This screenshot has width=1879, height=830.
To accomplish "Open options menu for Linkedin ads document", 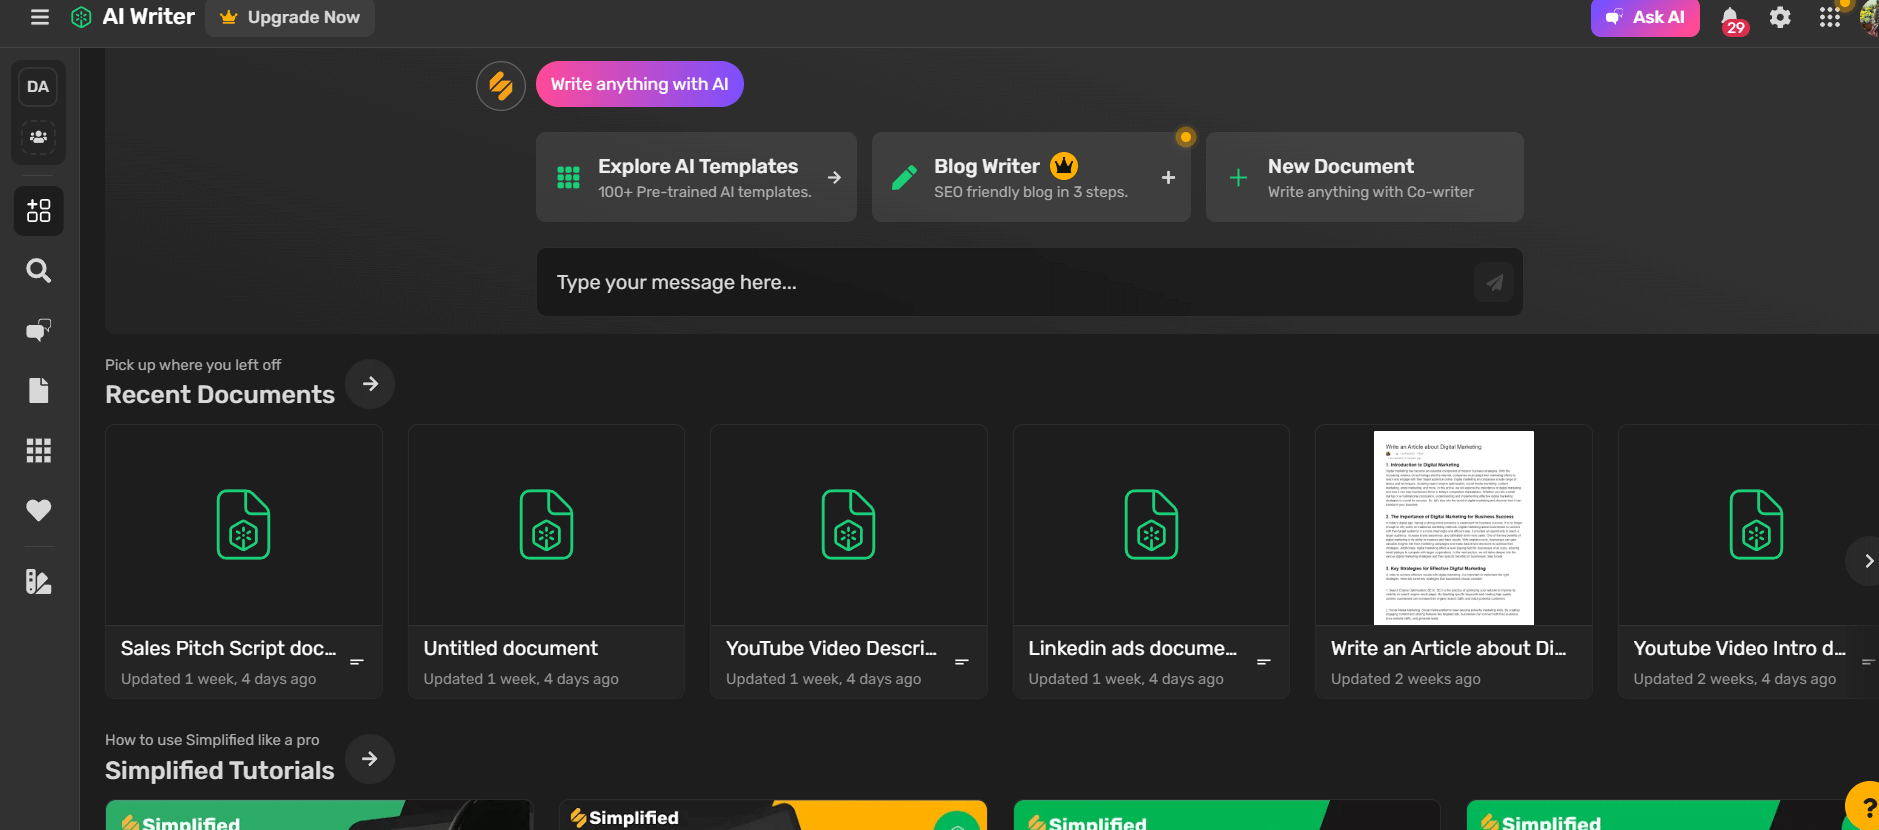I will (x=1264, y=662).
